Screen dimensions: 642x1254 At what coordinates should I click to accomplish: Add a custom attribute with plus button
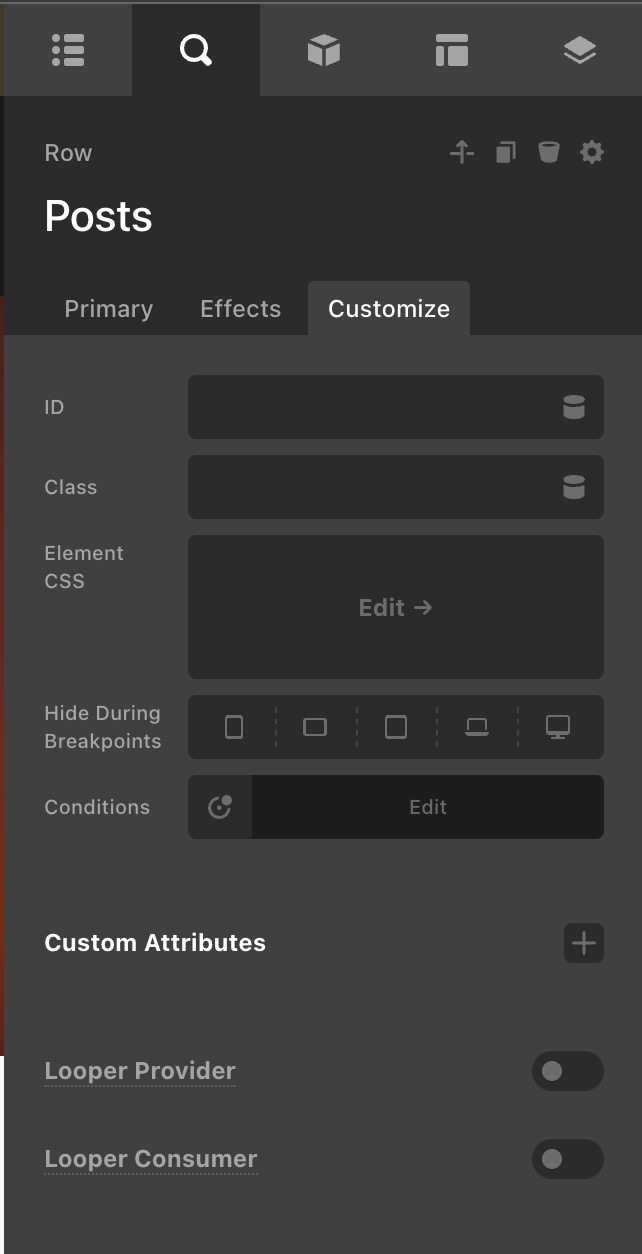coord(583,943)
